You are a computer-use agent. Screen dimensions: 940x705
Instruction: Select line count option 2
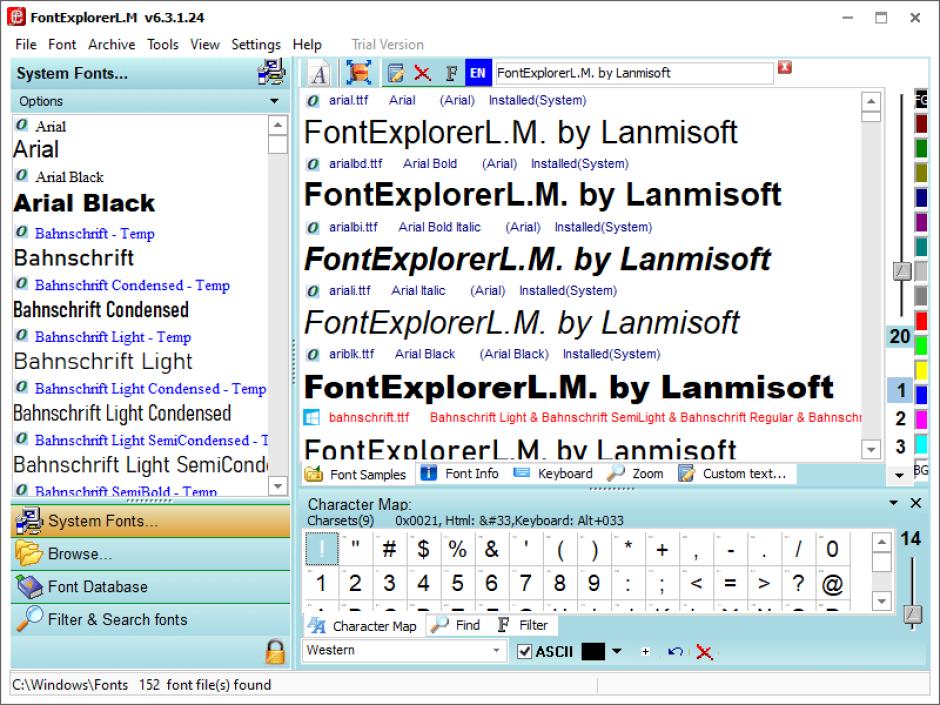click(x=900, y=418)
